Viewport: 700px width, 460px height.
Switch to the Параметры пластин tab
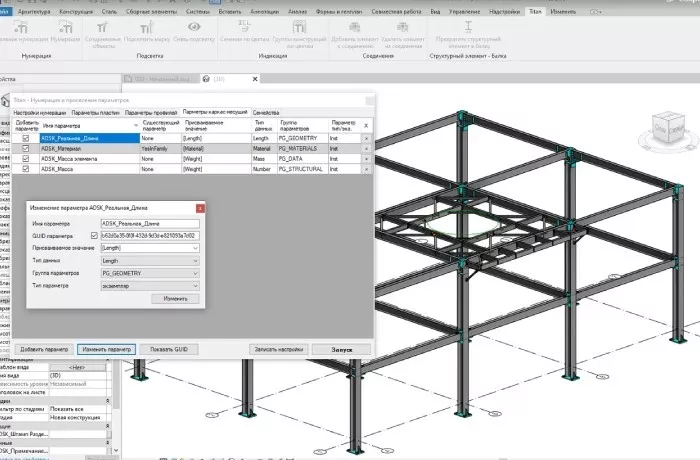point(98,112)
